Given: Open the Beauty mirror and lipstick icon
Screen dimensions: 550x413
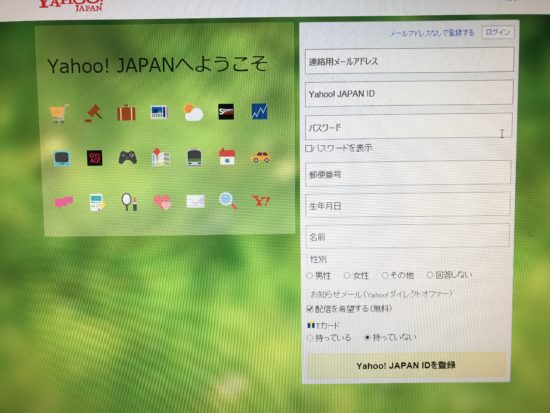Looking at the screenshot, I should [x=129, y=202].
